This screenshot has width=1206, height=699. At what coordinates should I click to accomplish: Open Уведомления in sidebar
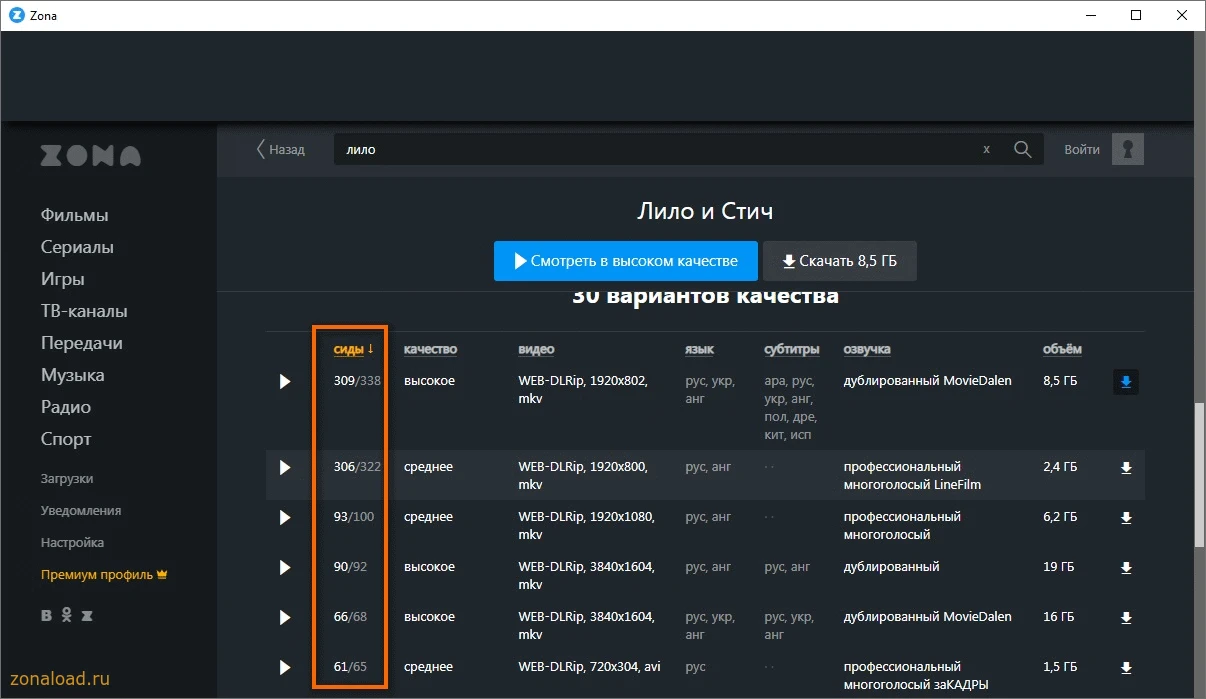pos(81,511)
